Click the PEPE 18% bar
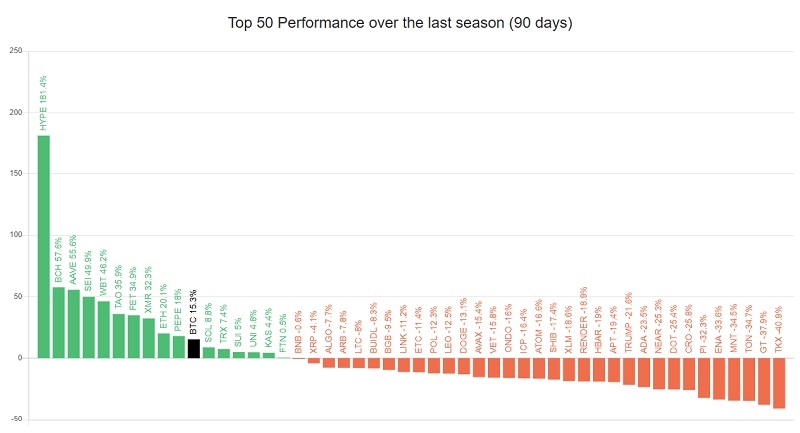This screenshot has height=433, width=800. (179, 346)
